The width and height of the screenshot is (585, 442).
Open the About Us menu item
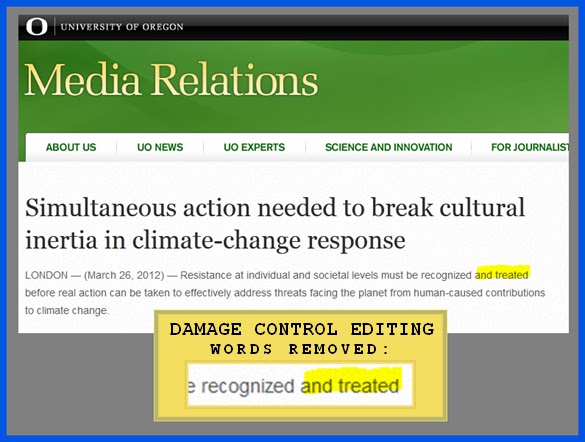[x=71, y=147]
